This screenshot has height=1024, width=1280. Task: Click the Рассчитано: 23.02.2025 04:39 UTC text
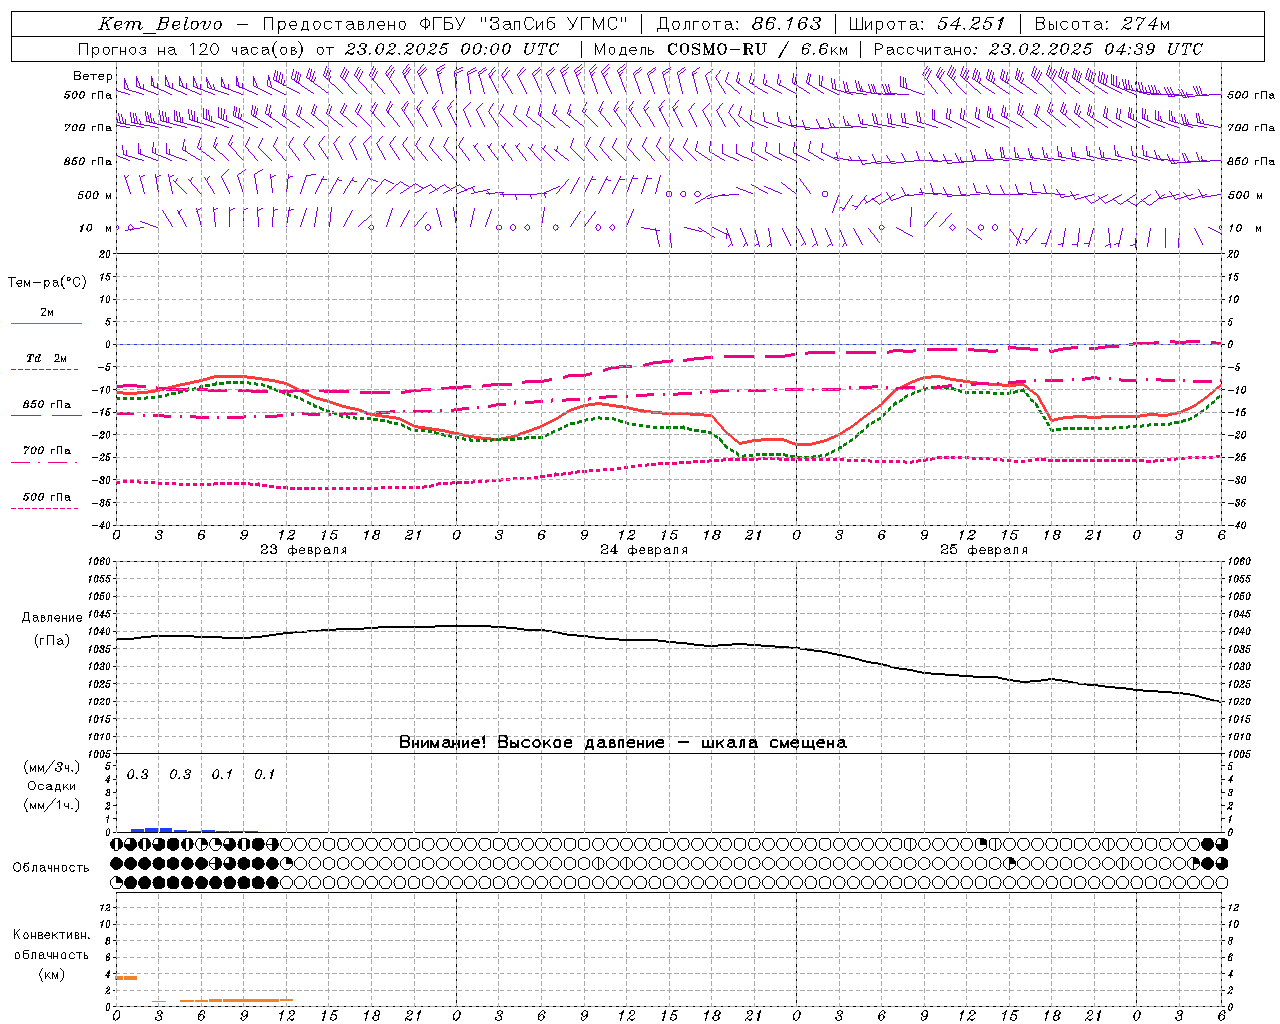[x=1038, y=49]
